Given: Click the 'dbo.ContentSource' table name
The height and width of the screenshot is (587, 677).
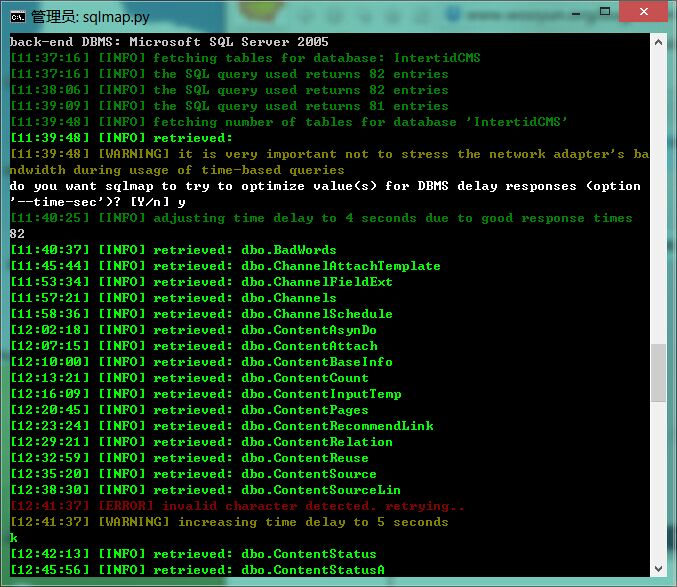Looking at the screenshot, I should [x=309, y=473].
